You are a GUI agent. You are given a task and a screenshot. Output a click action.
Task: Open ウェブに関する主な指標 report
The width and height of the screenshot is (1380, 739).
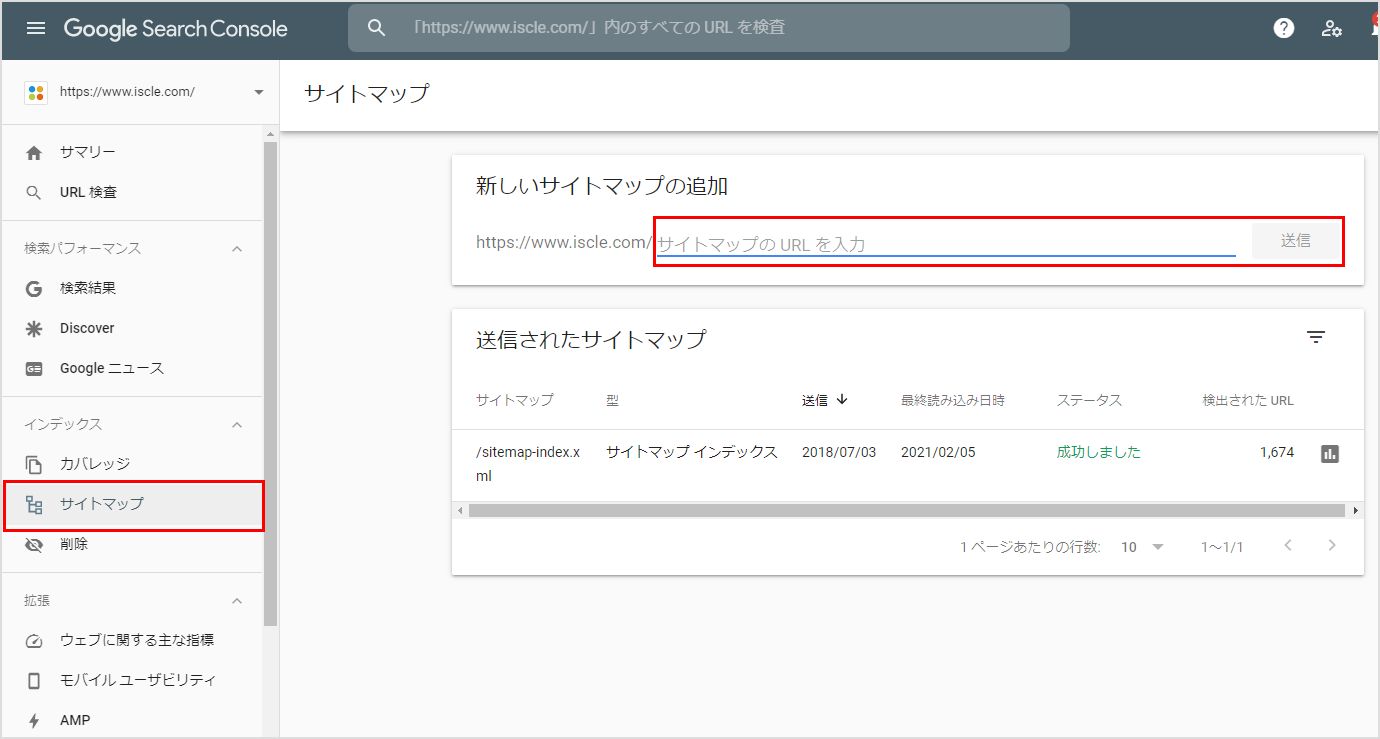click(x=132, y=641)
